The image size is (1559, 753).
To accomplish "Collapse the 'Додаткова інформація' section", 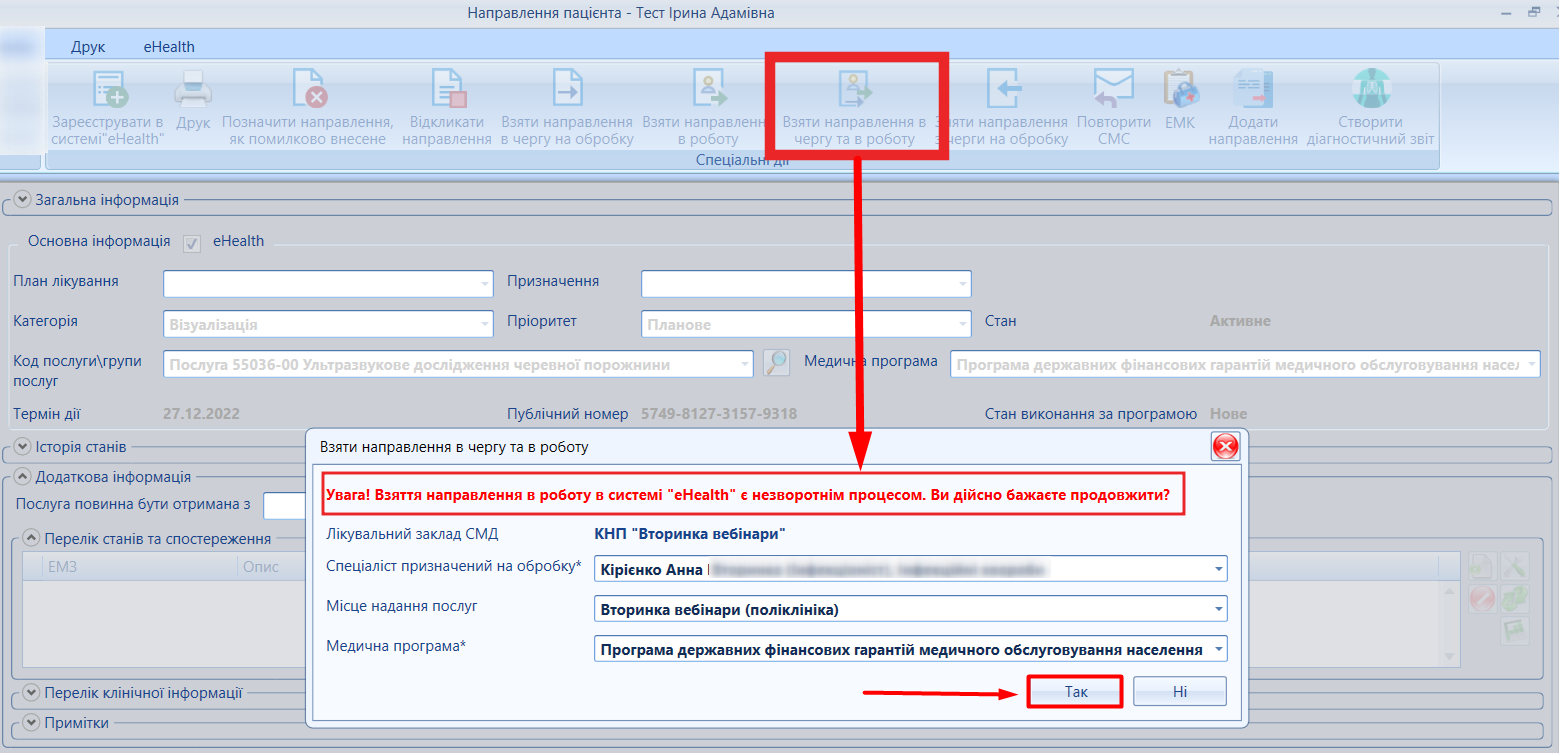I will [x=24, y=477].
